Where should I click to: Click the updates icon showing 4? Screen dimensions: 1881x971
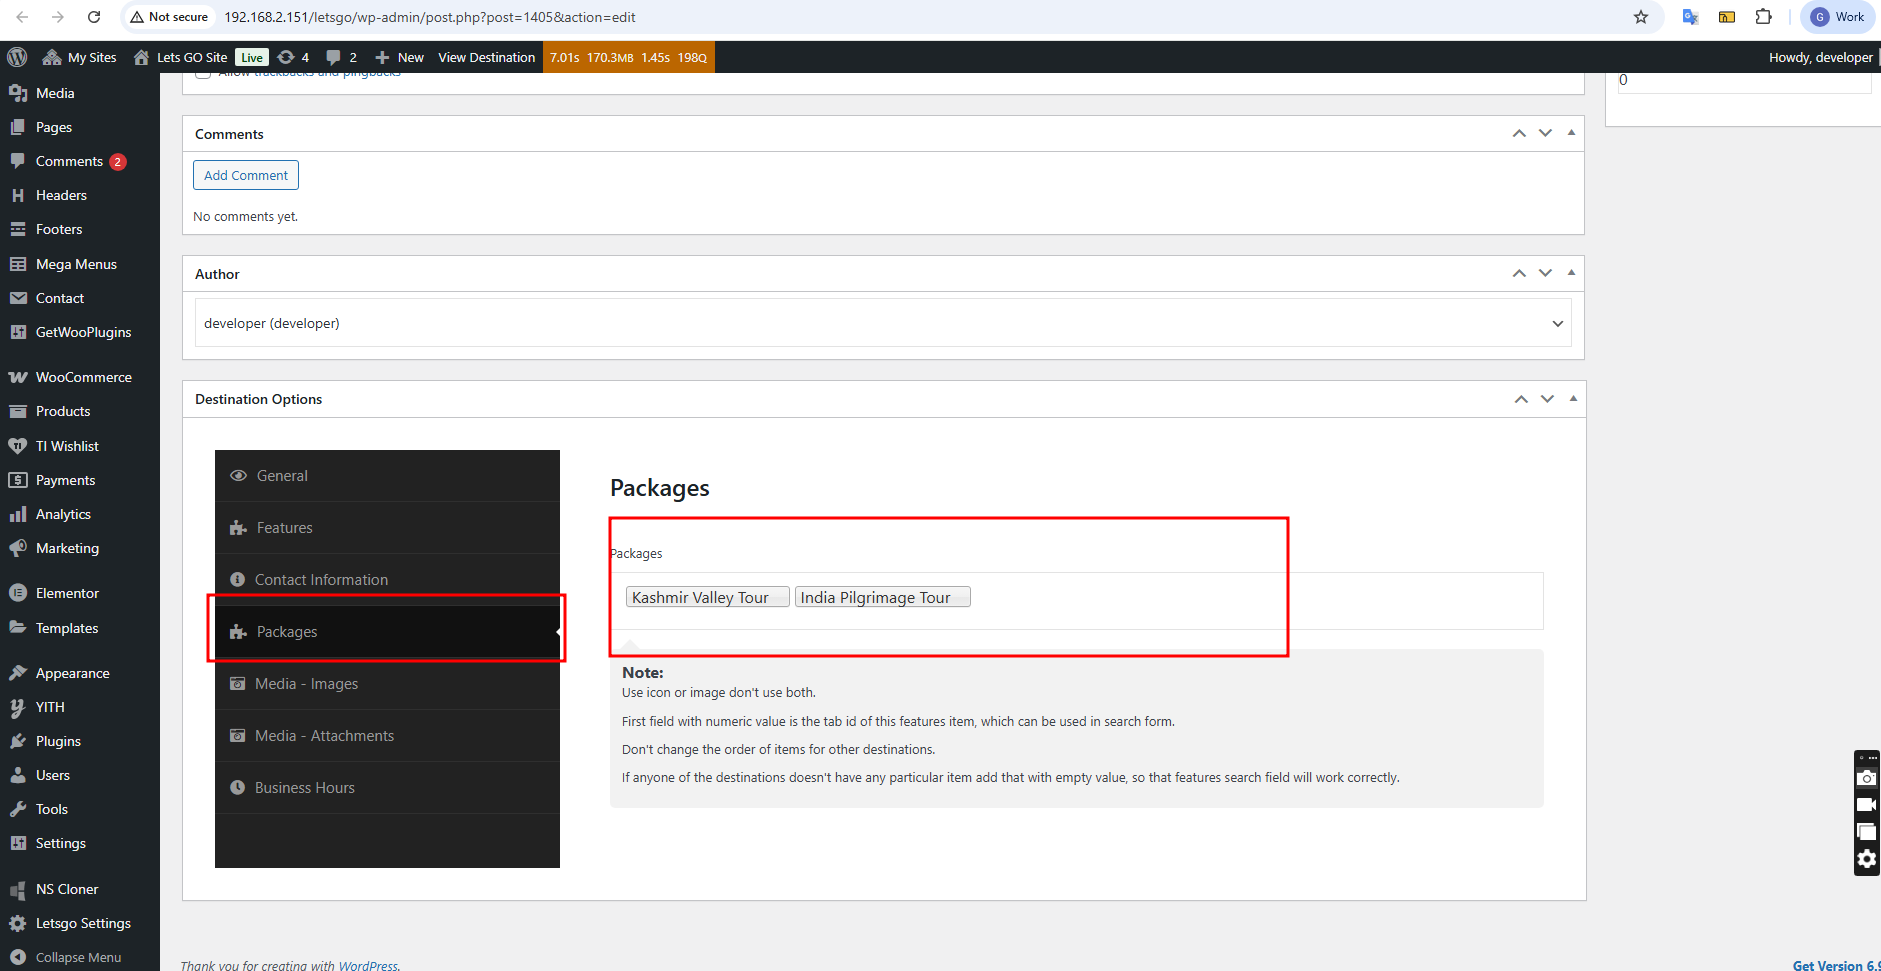pyautogui.click(x=293, y=57)
